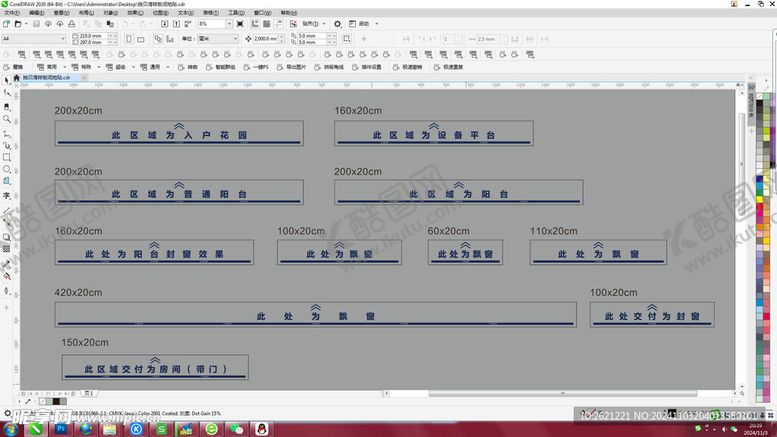
Task: Click the New document icon
Action: 6,24
